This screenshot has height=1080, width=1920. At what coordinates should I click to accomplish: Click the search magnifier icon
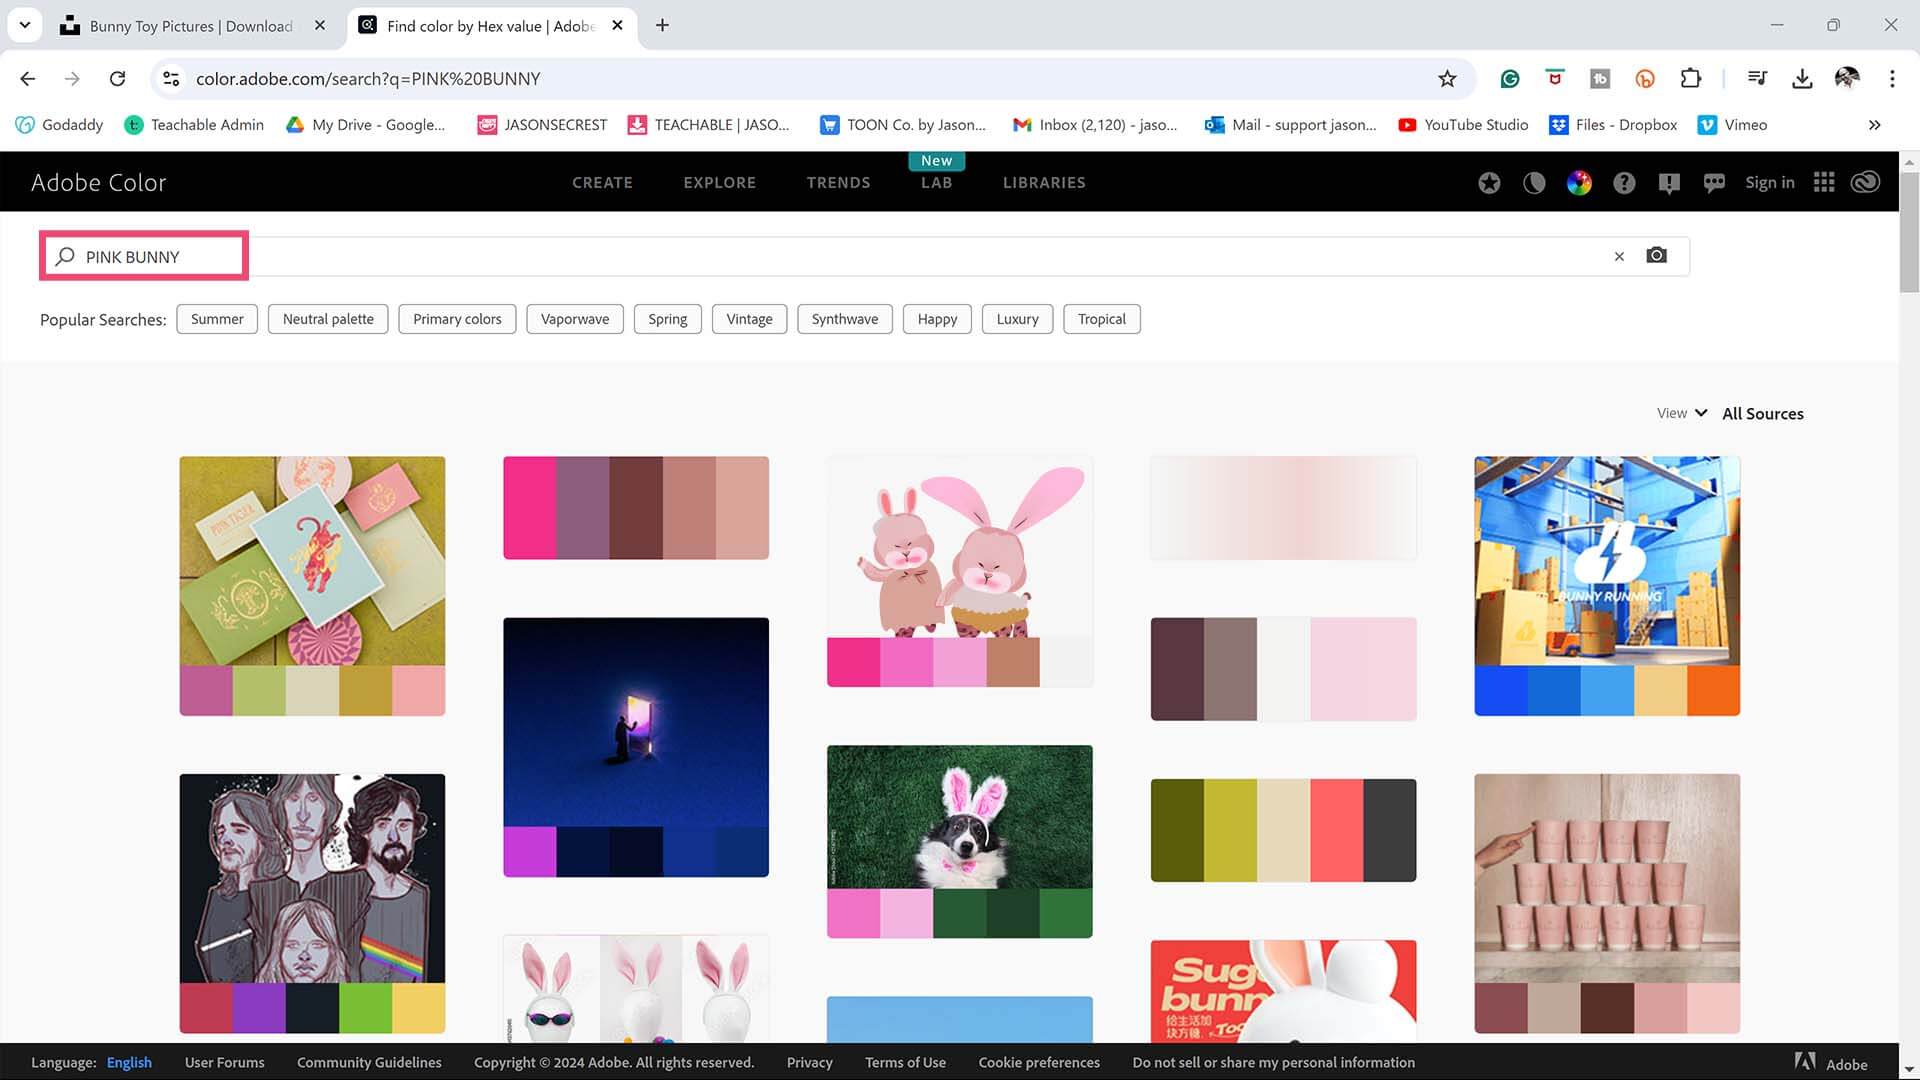[x=65, y=257]
